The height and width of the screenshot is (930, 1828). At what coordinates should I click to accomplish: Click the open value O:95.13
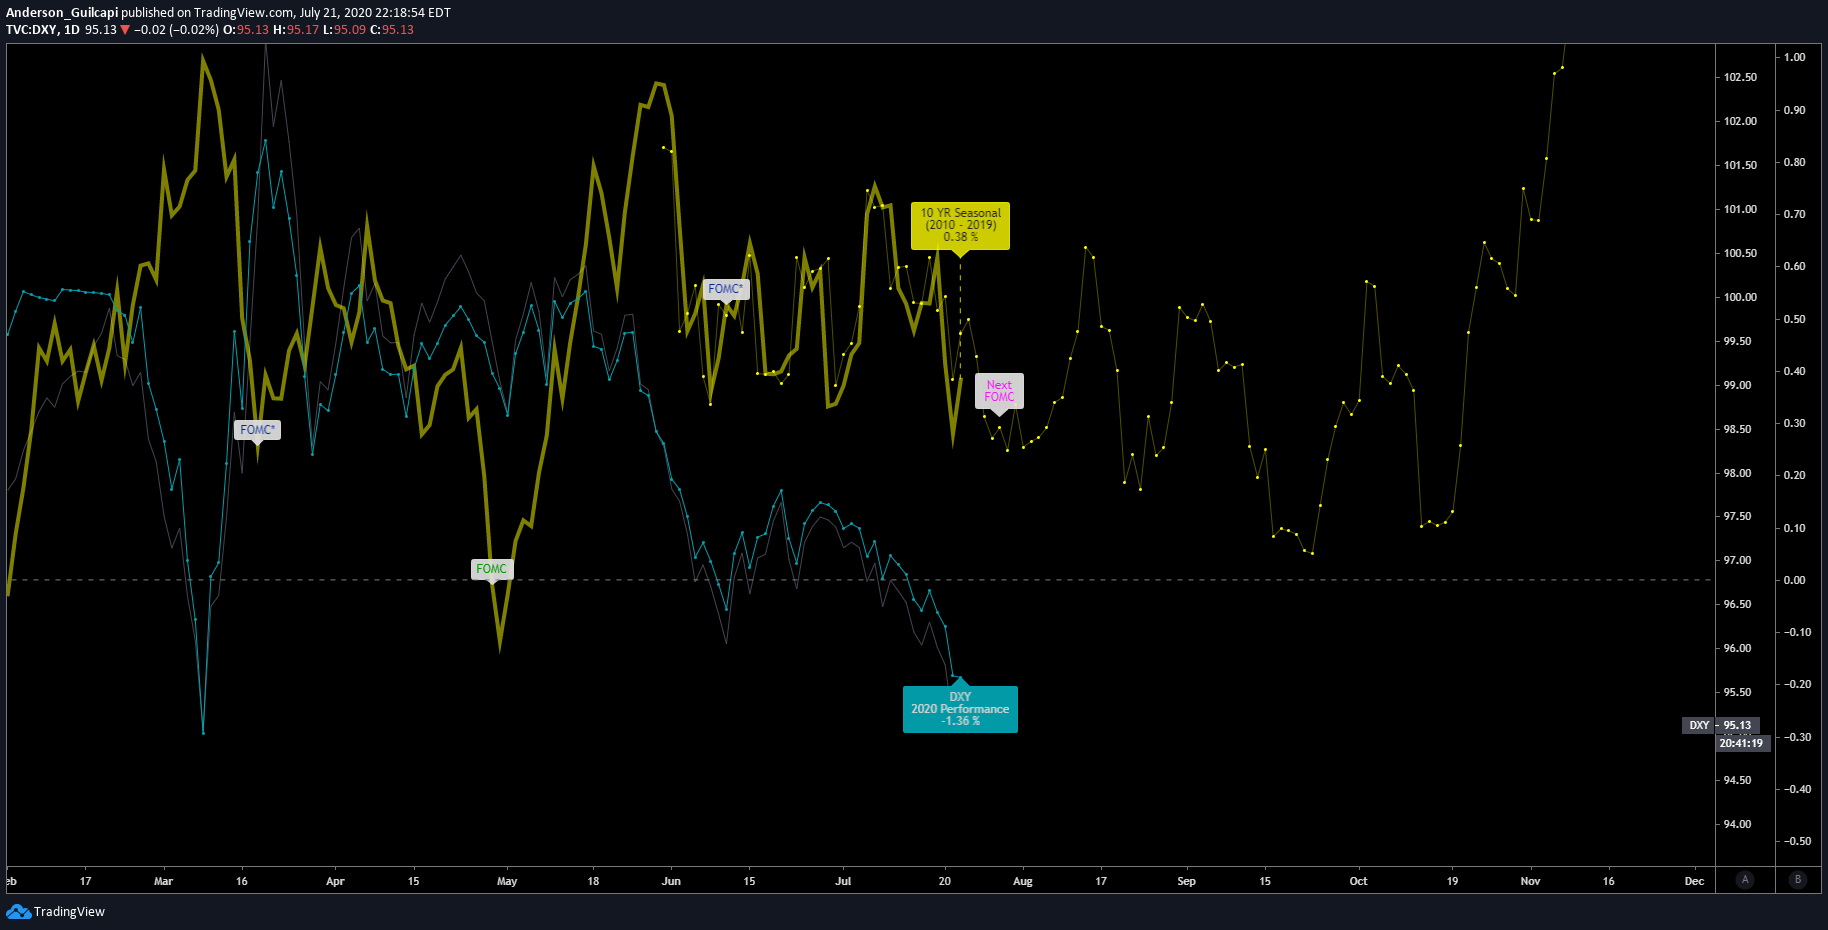[x=246, y=30]
